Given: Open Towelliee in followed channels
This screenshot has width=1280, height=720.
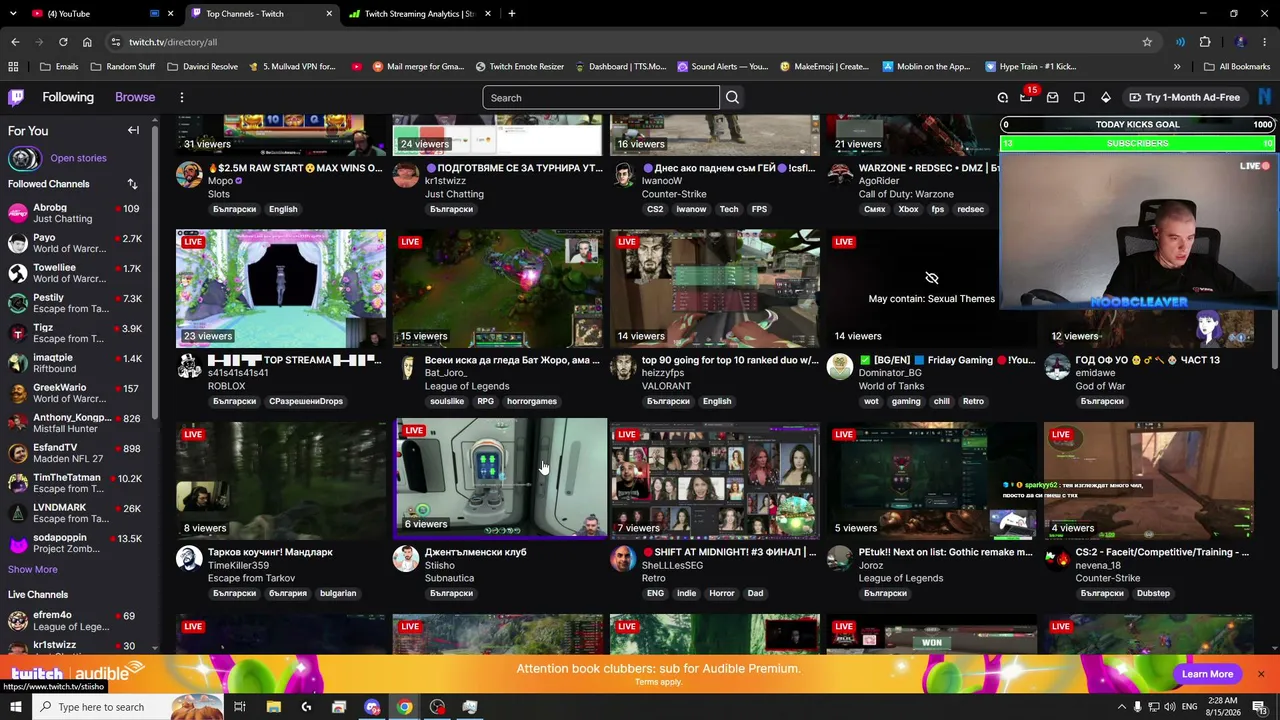Looking at the screenshot, I should pyautogui.click(x=75, y=273).
